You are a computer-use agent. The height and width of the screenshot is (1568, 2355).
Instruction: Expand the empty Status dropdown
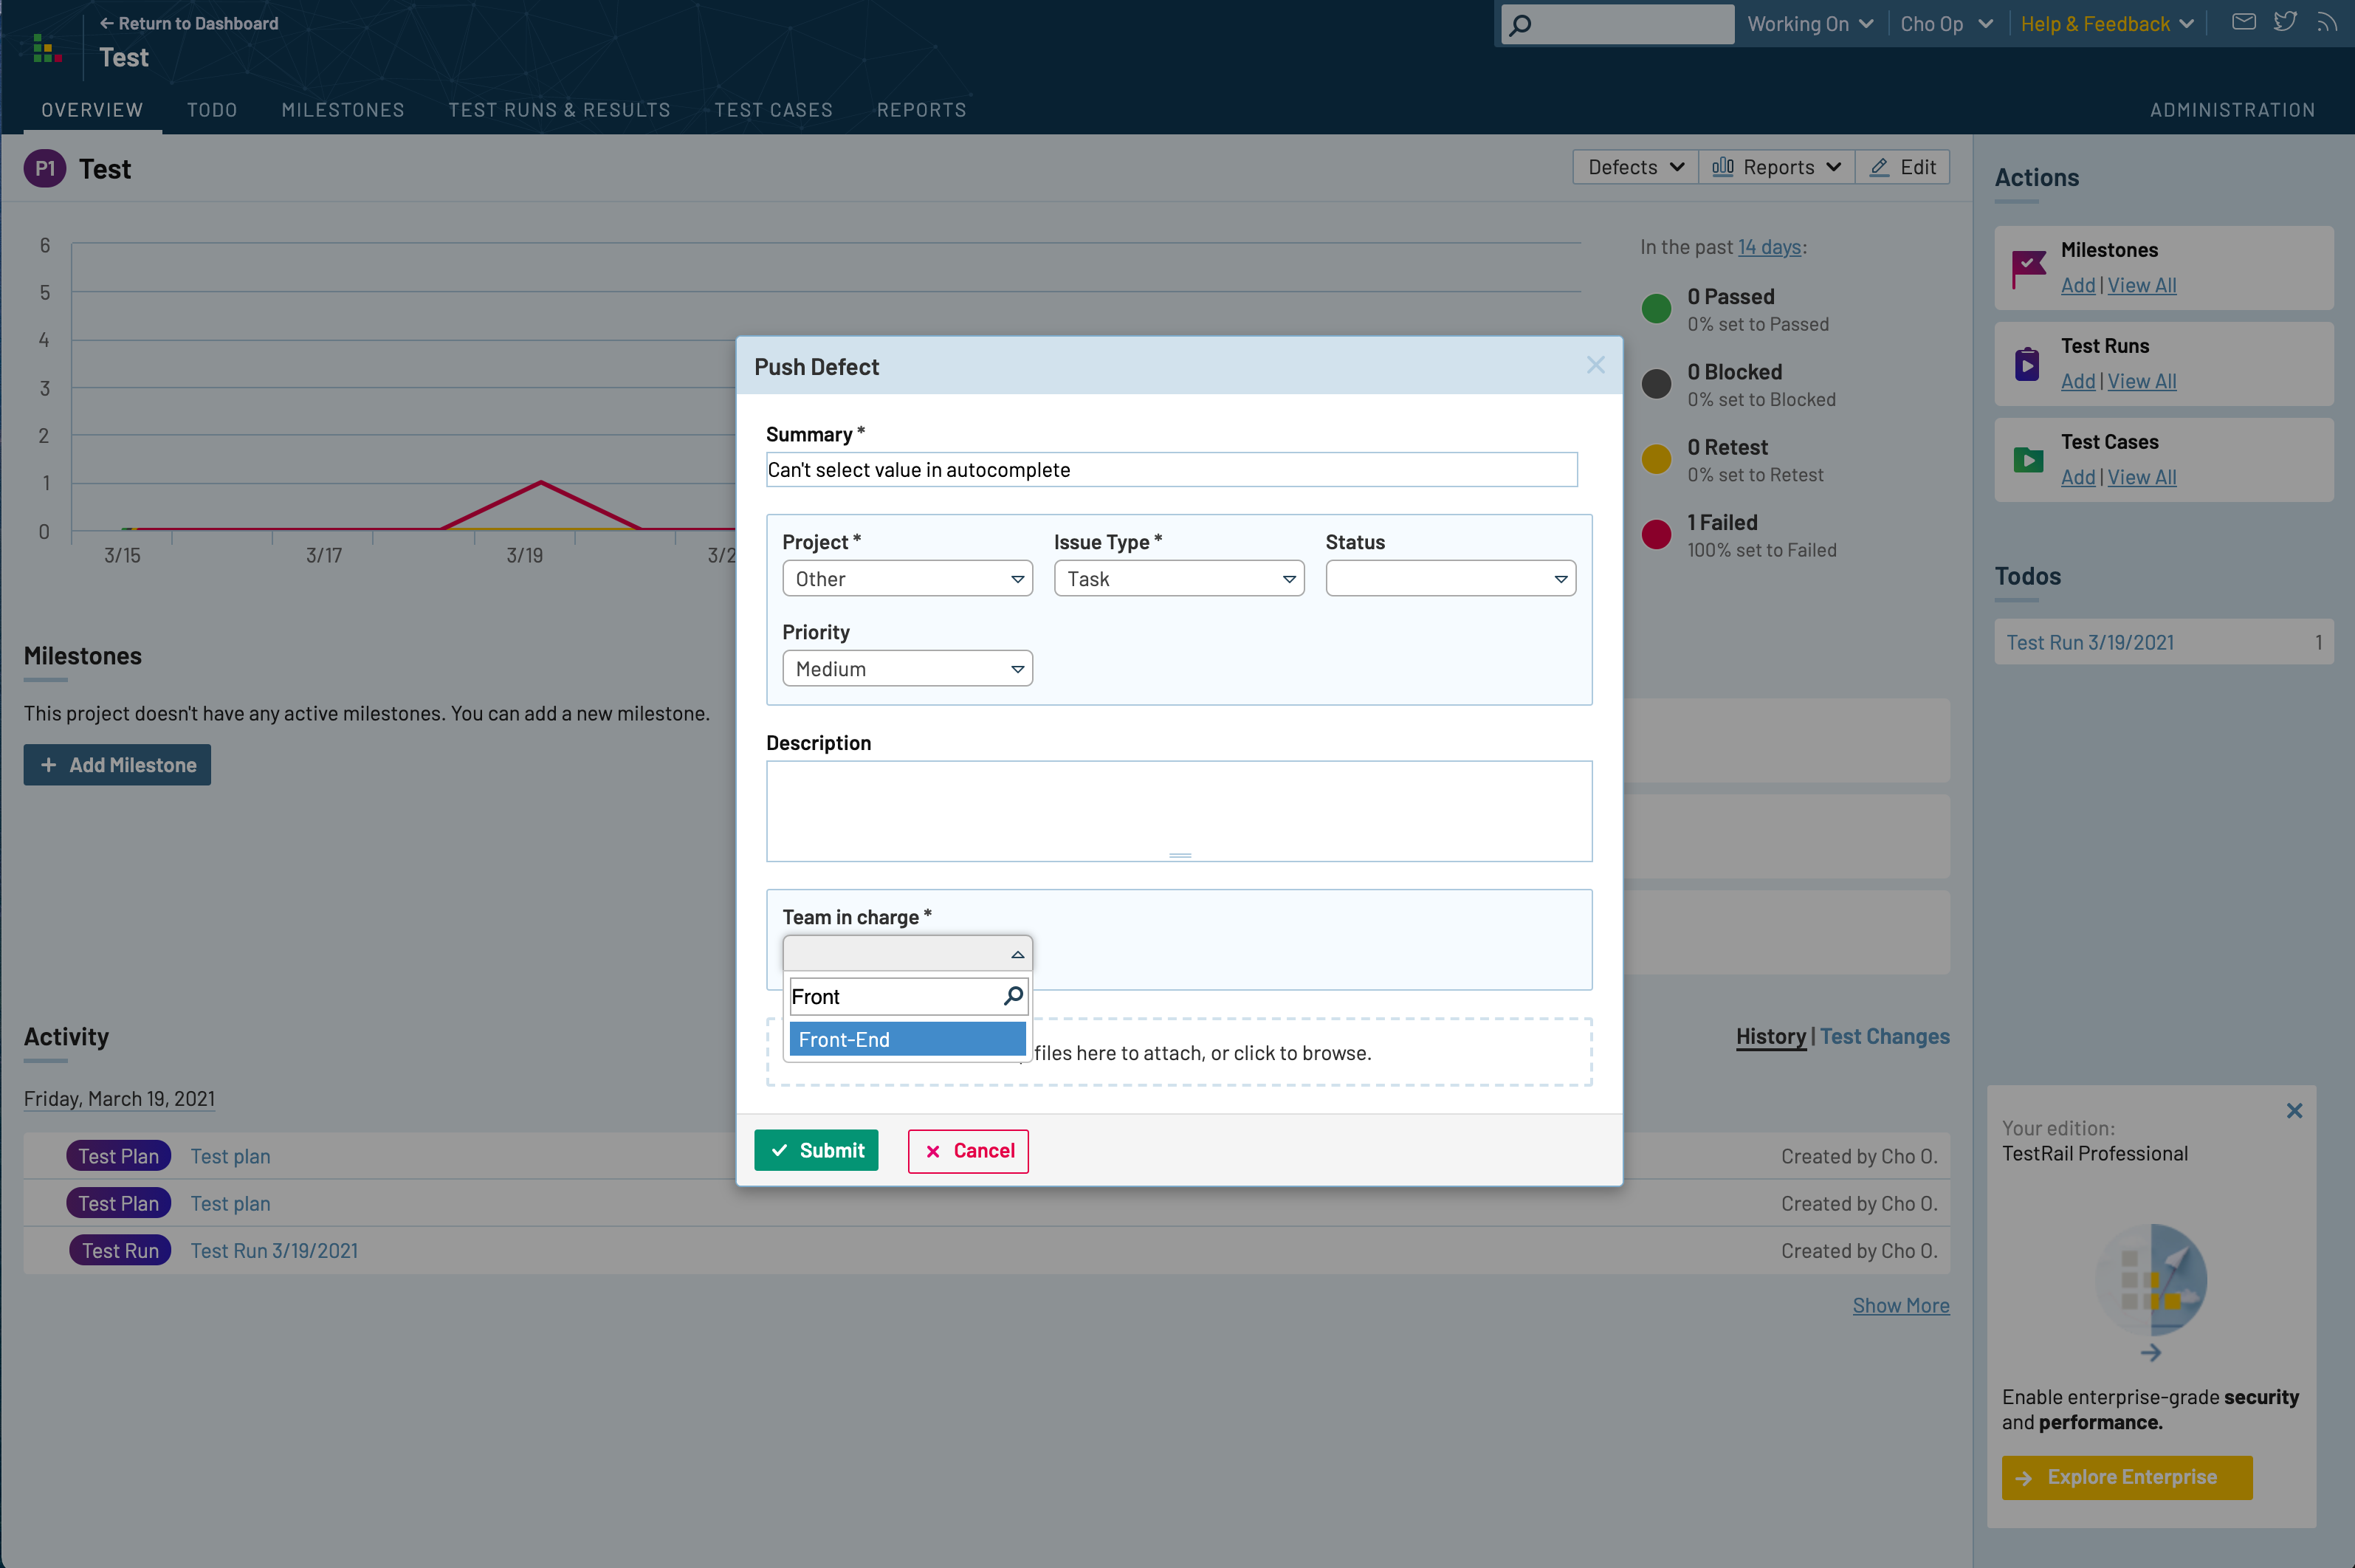(1450, 579)
